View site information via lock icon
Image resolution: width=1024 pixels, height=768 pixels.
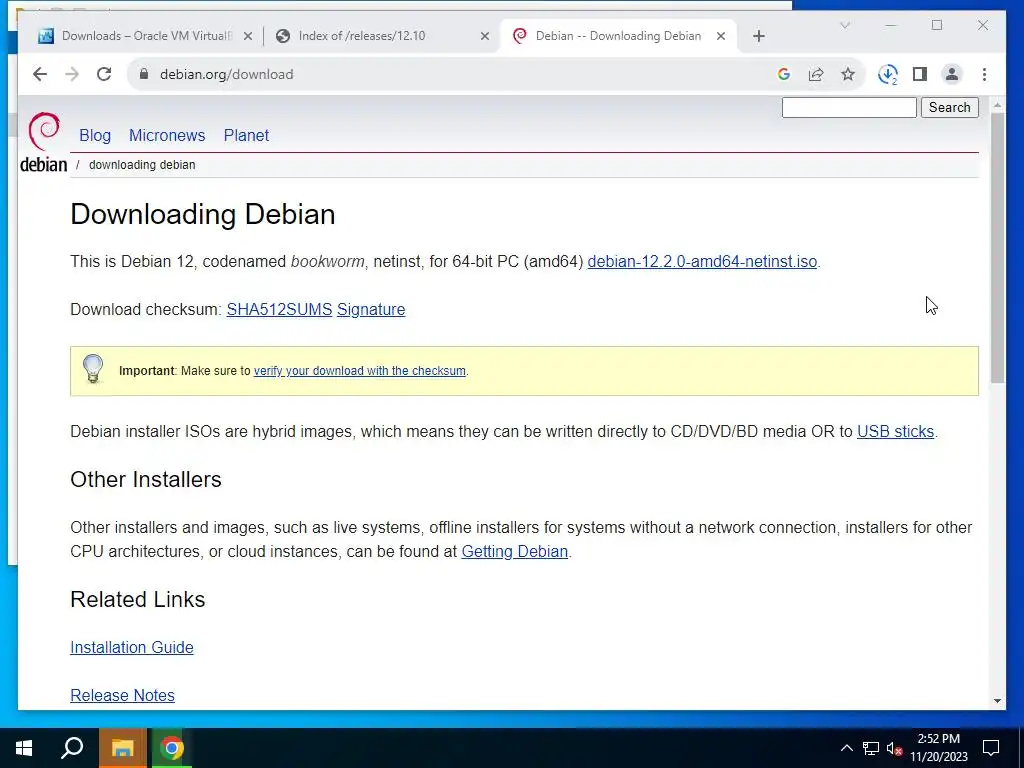click(144, 74)
